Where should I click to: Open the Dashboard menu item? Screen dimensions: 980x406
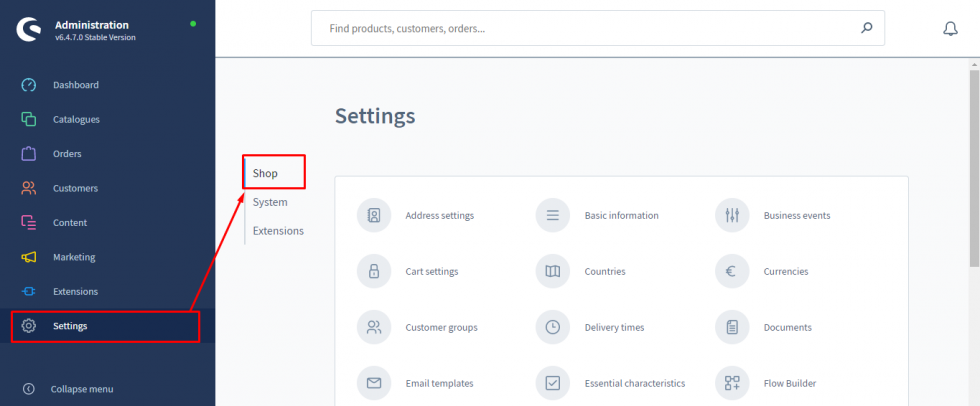tap(76, 85)
